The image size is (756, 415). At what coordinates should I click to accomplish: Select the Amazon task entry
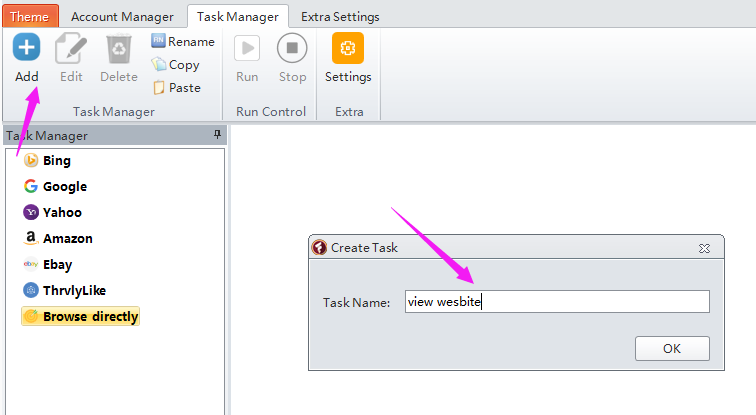point(67,238)
